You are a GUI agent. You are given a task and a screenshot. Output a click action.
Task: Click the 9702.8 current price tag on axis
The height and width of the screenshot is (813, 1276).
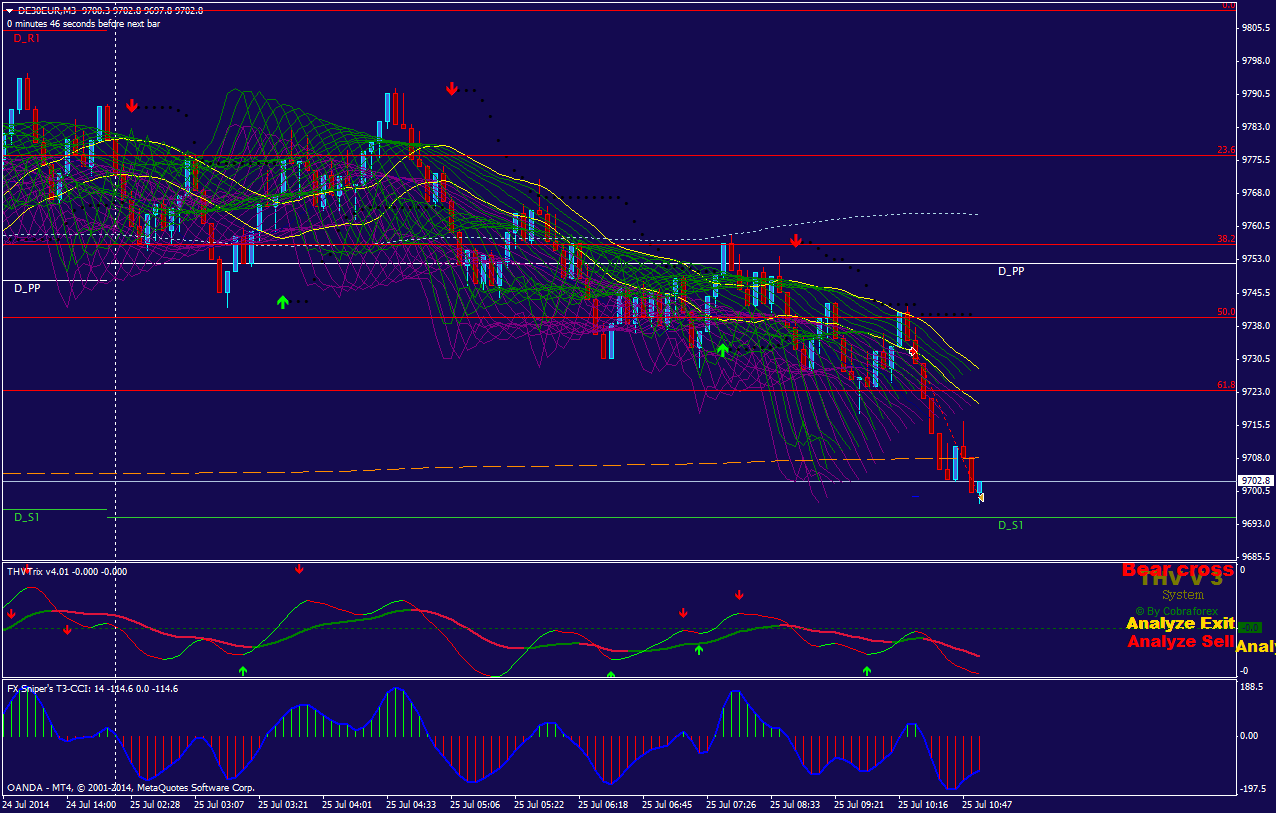coord(1254,480)
